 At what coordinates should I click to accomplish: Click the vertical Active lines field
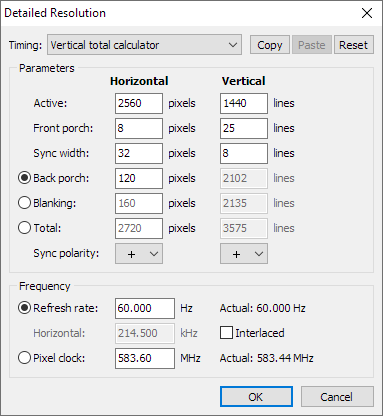click(x=244, y=103)
